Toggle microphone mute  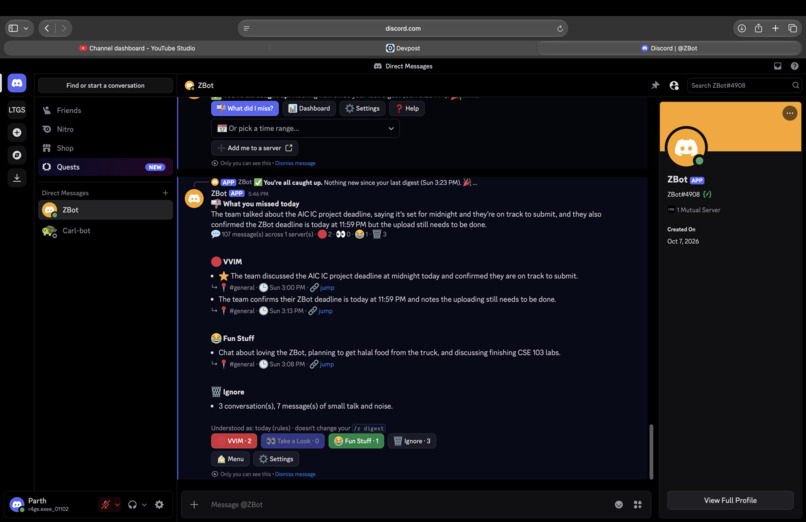click(x=105, y=505)
